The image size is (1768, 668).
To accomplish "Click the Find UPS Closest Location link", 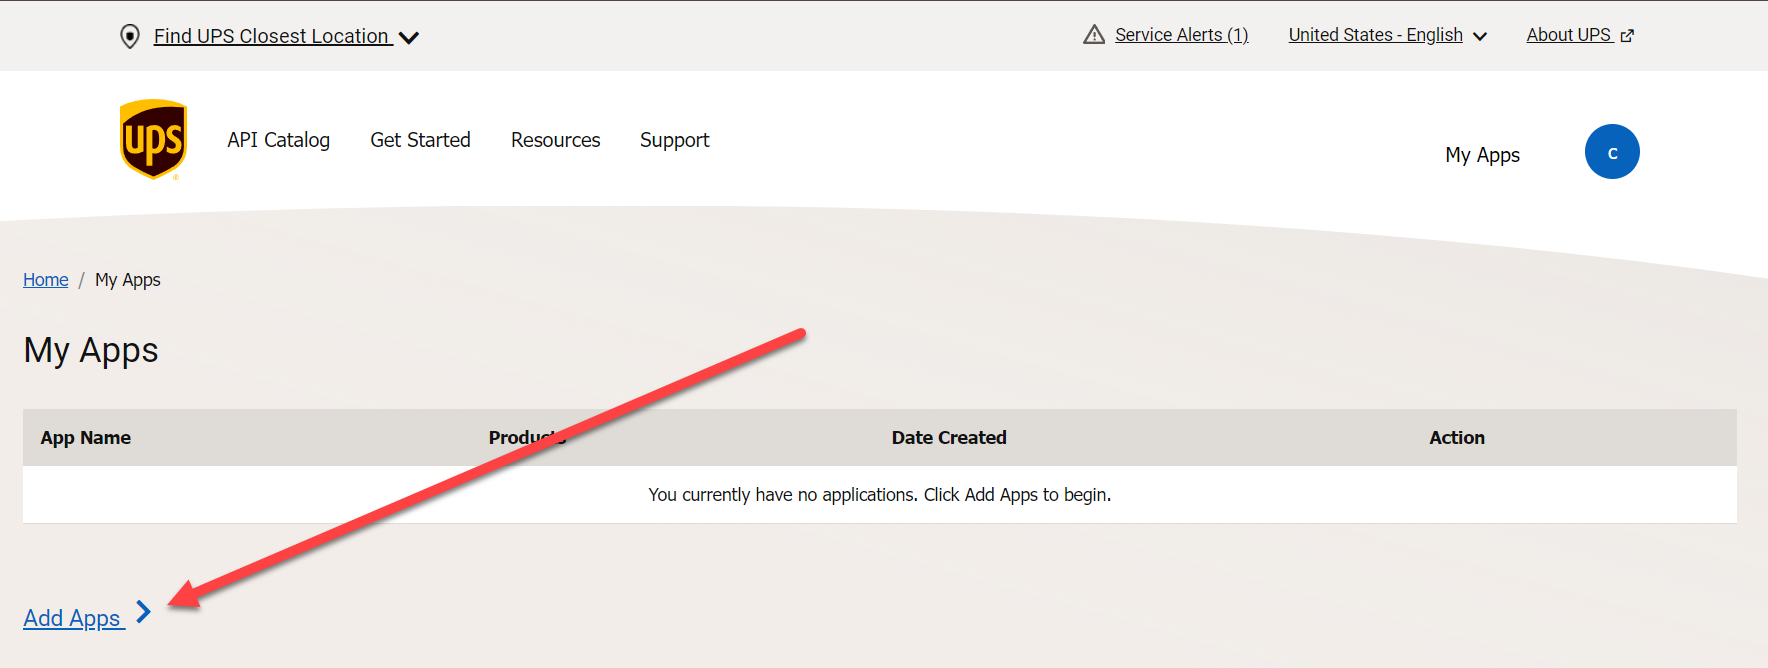I will click(x=271, y=36).
